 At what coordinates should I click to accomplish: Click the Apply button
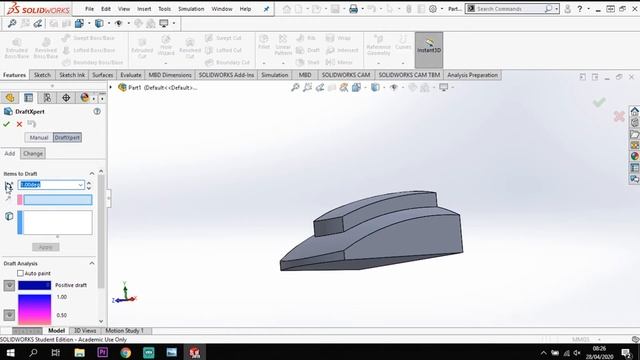pos(46,247)
